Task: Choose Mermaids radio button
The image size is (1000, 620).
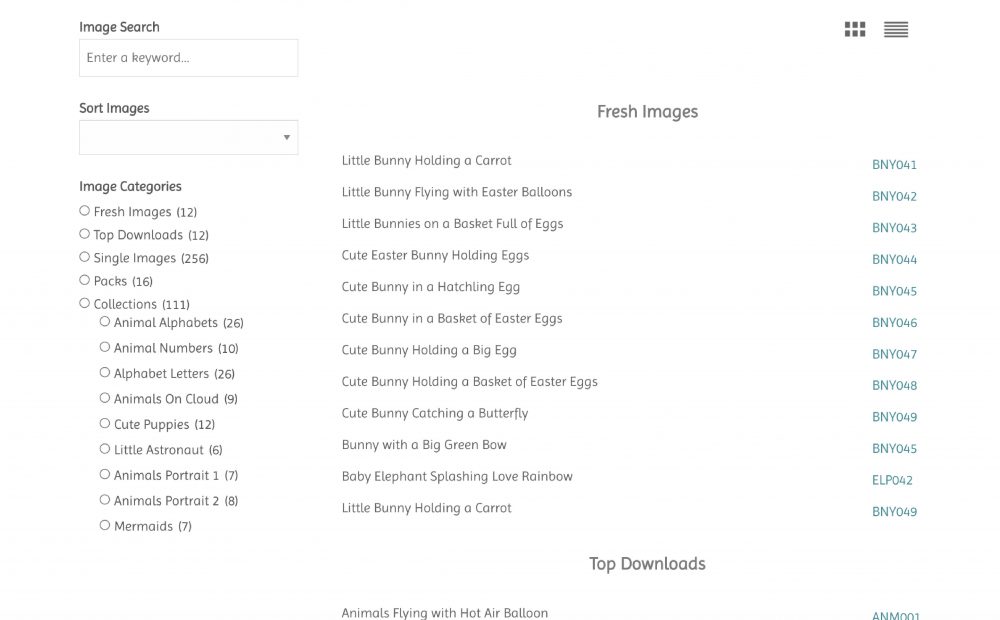Action: (105, 526)
